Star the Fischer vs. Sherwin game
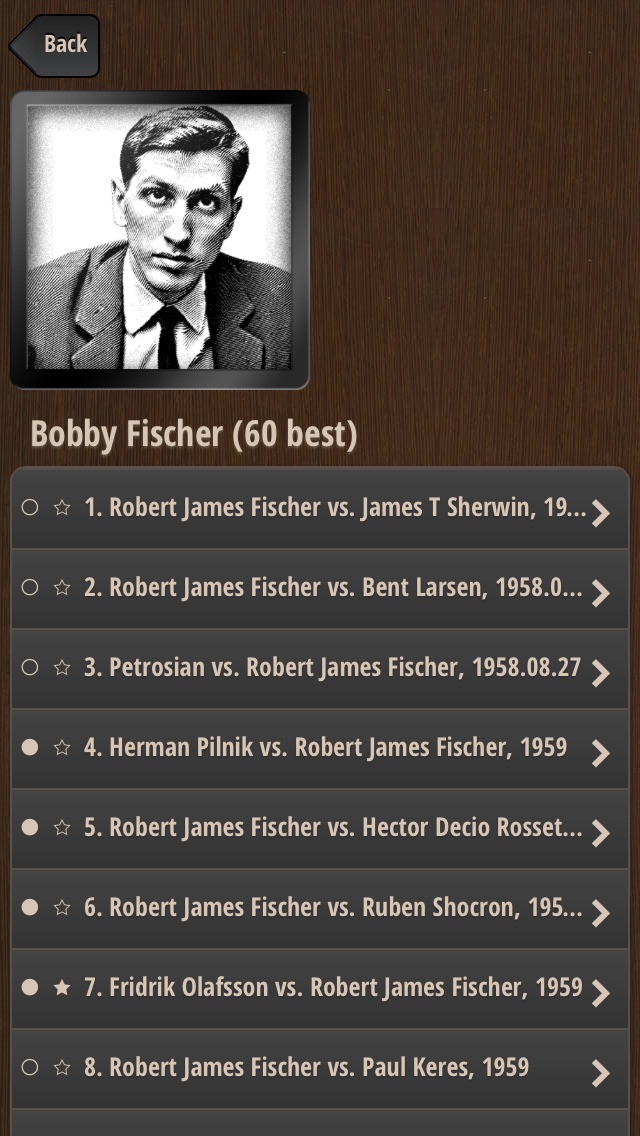Screen dimensions: 640x1136 62,508
